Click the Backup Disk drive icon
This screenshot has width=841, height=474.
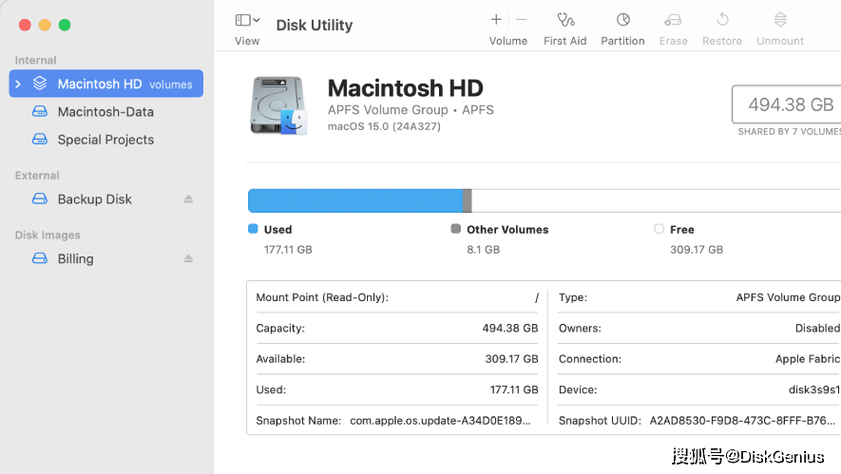pos(40,198)
